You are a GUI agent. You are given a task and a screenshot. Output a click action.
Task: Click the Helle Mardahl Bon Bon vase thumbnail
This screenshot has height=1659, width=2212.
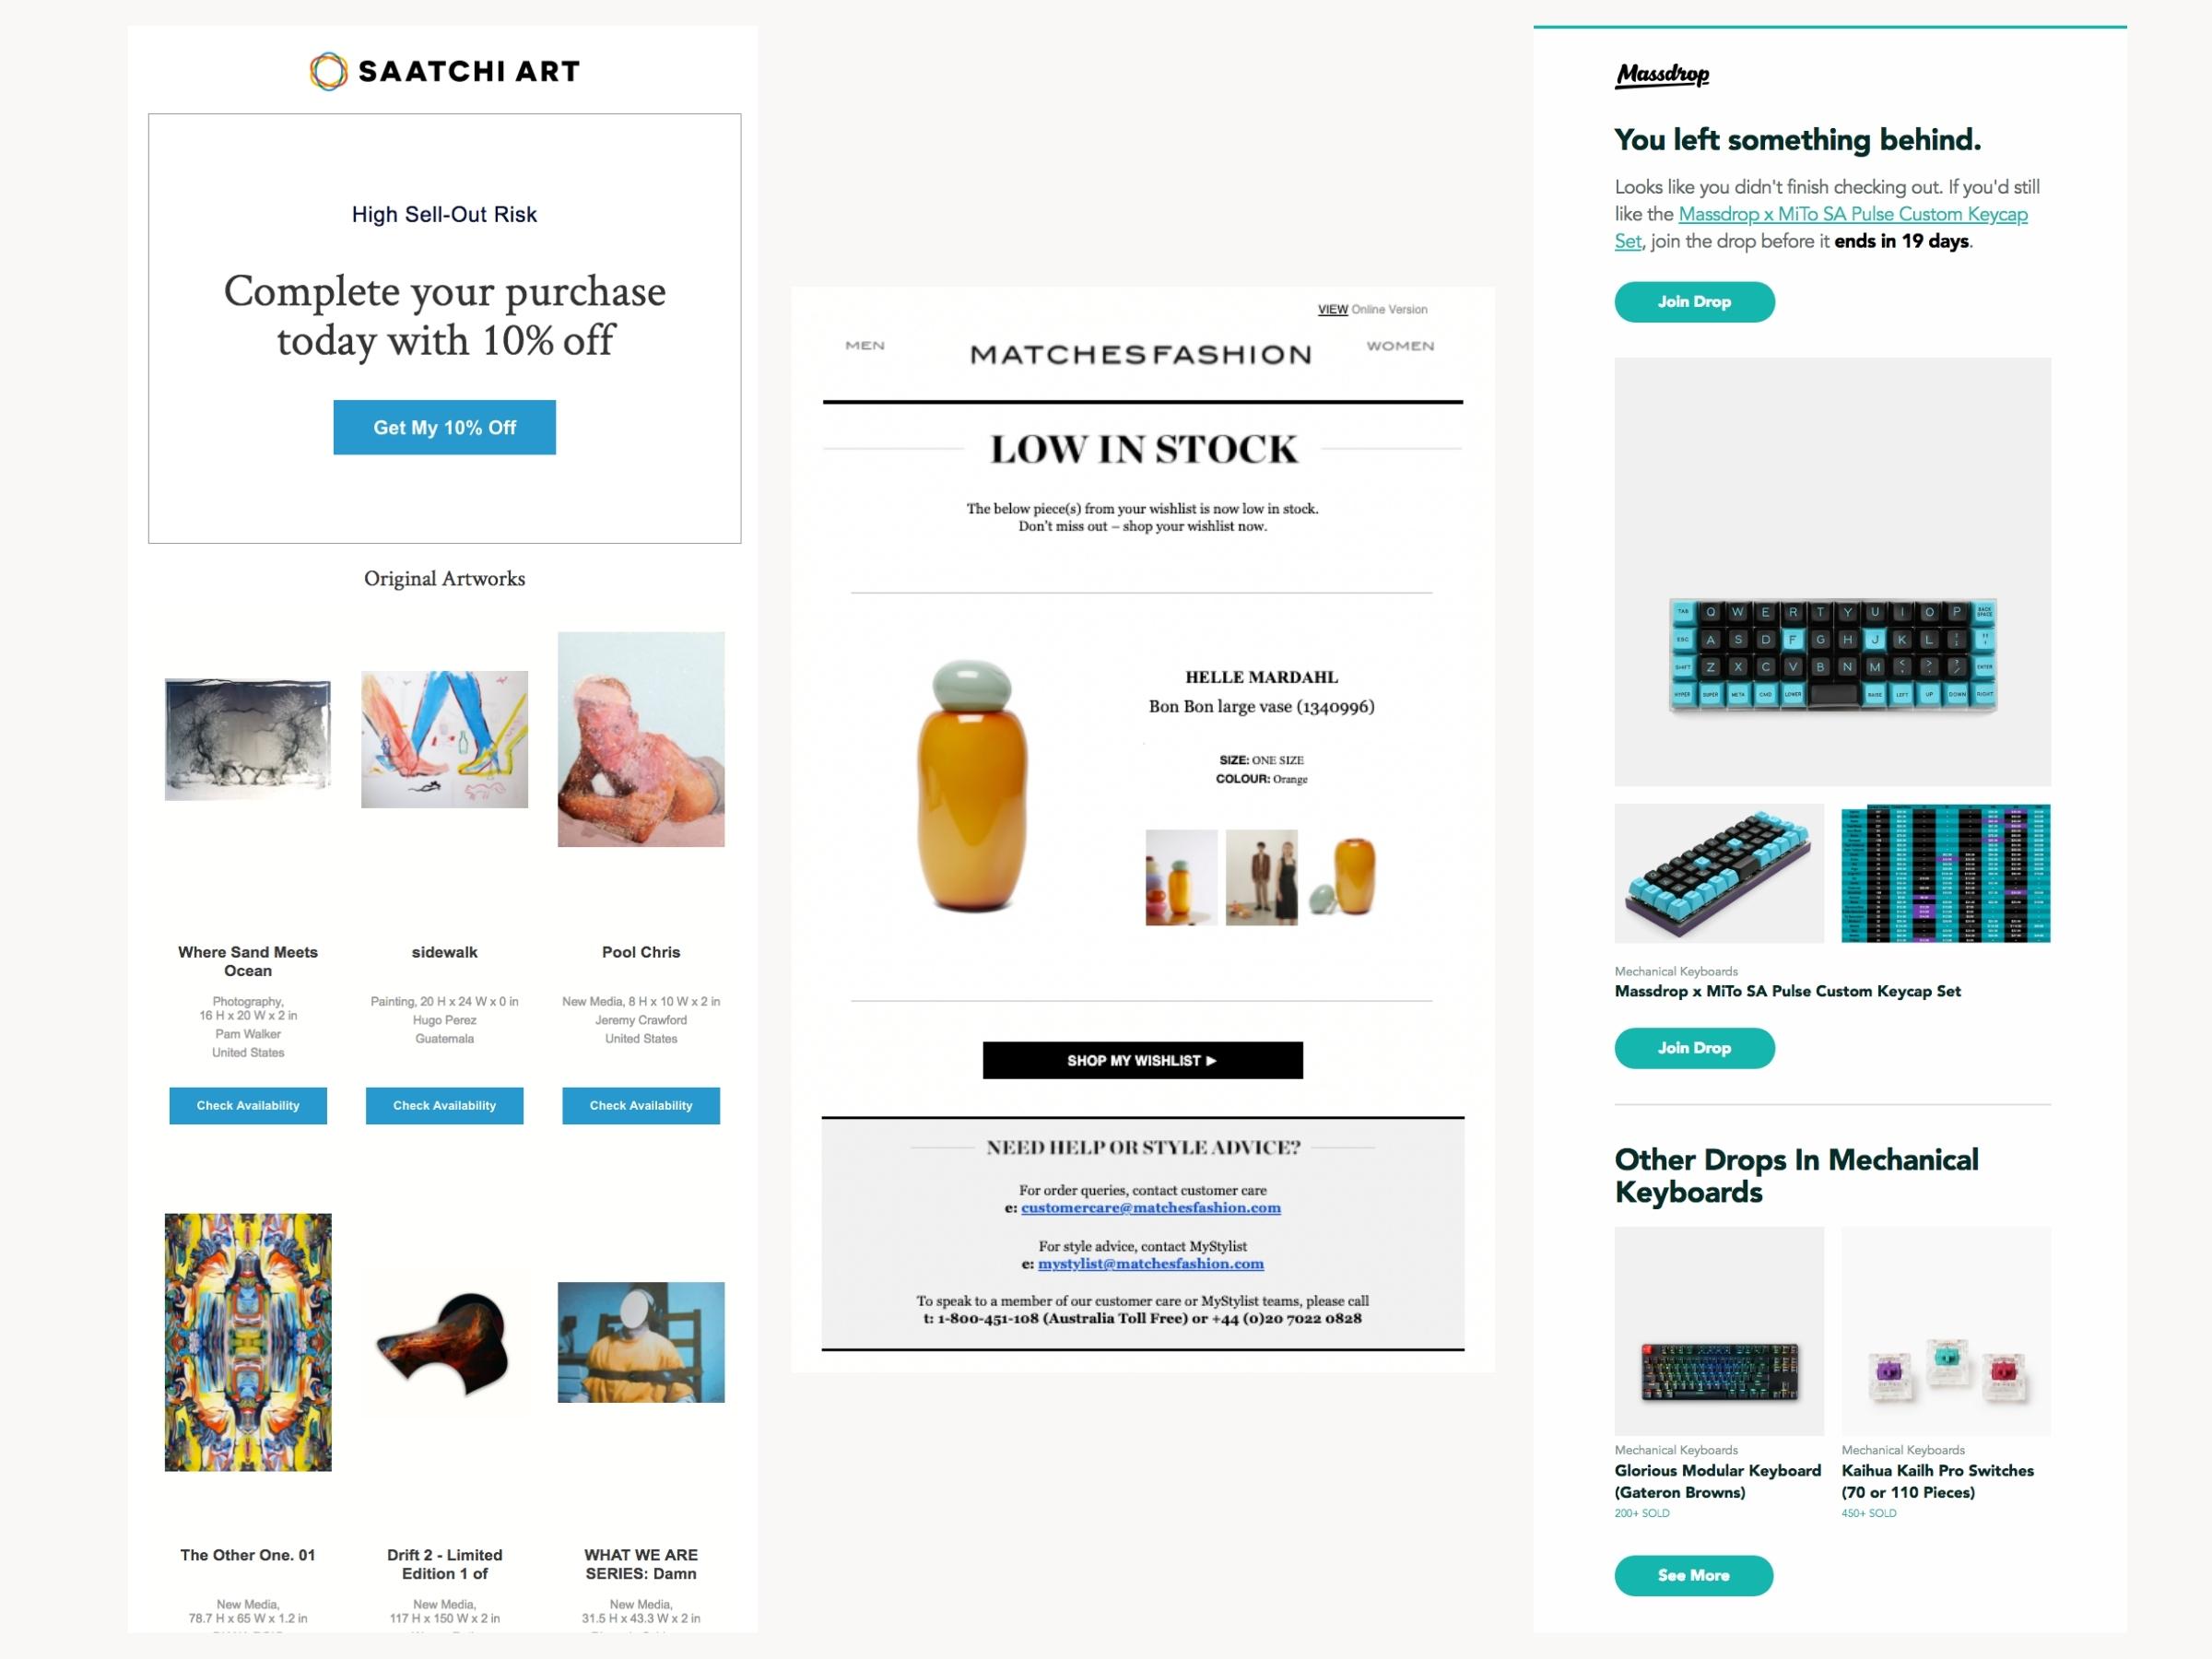(x=1177, y=873)
